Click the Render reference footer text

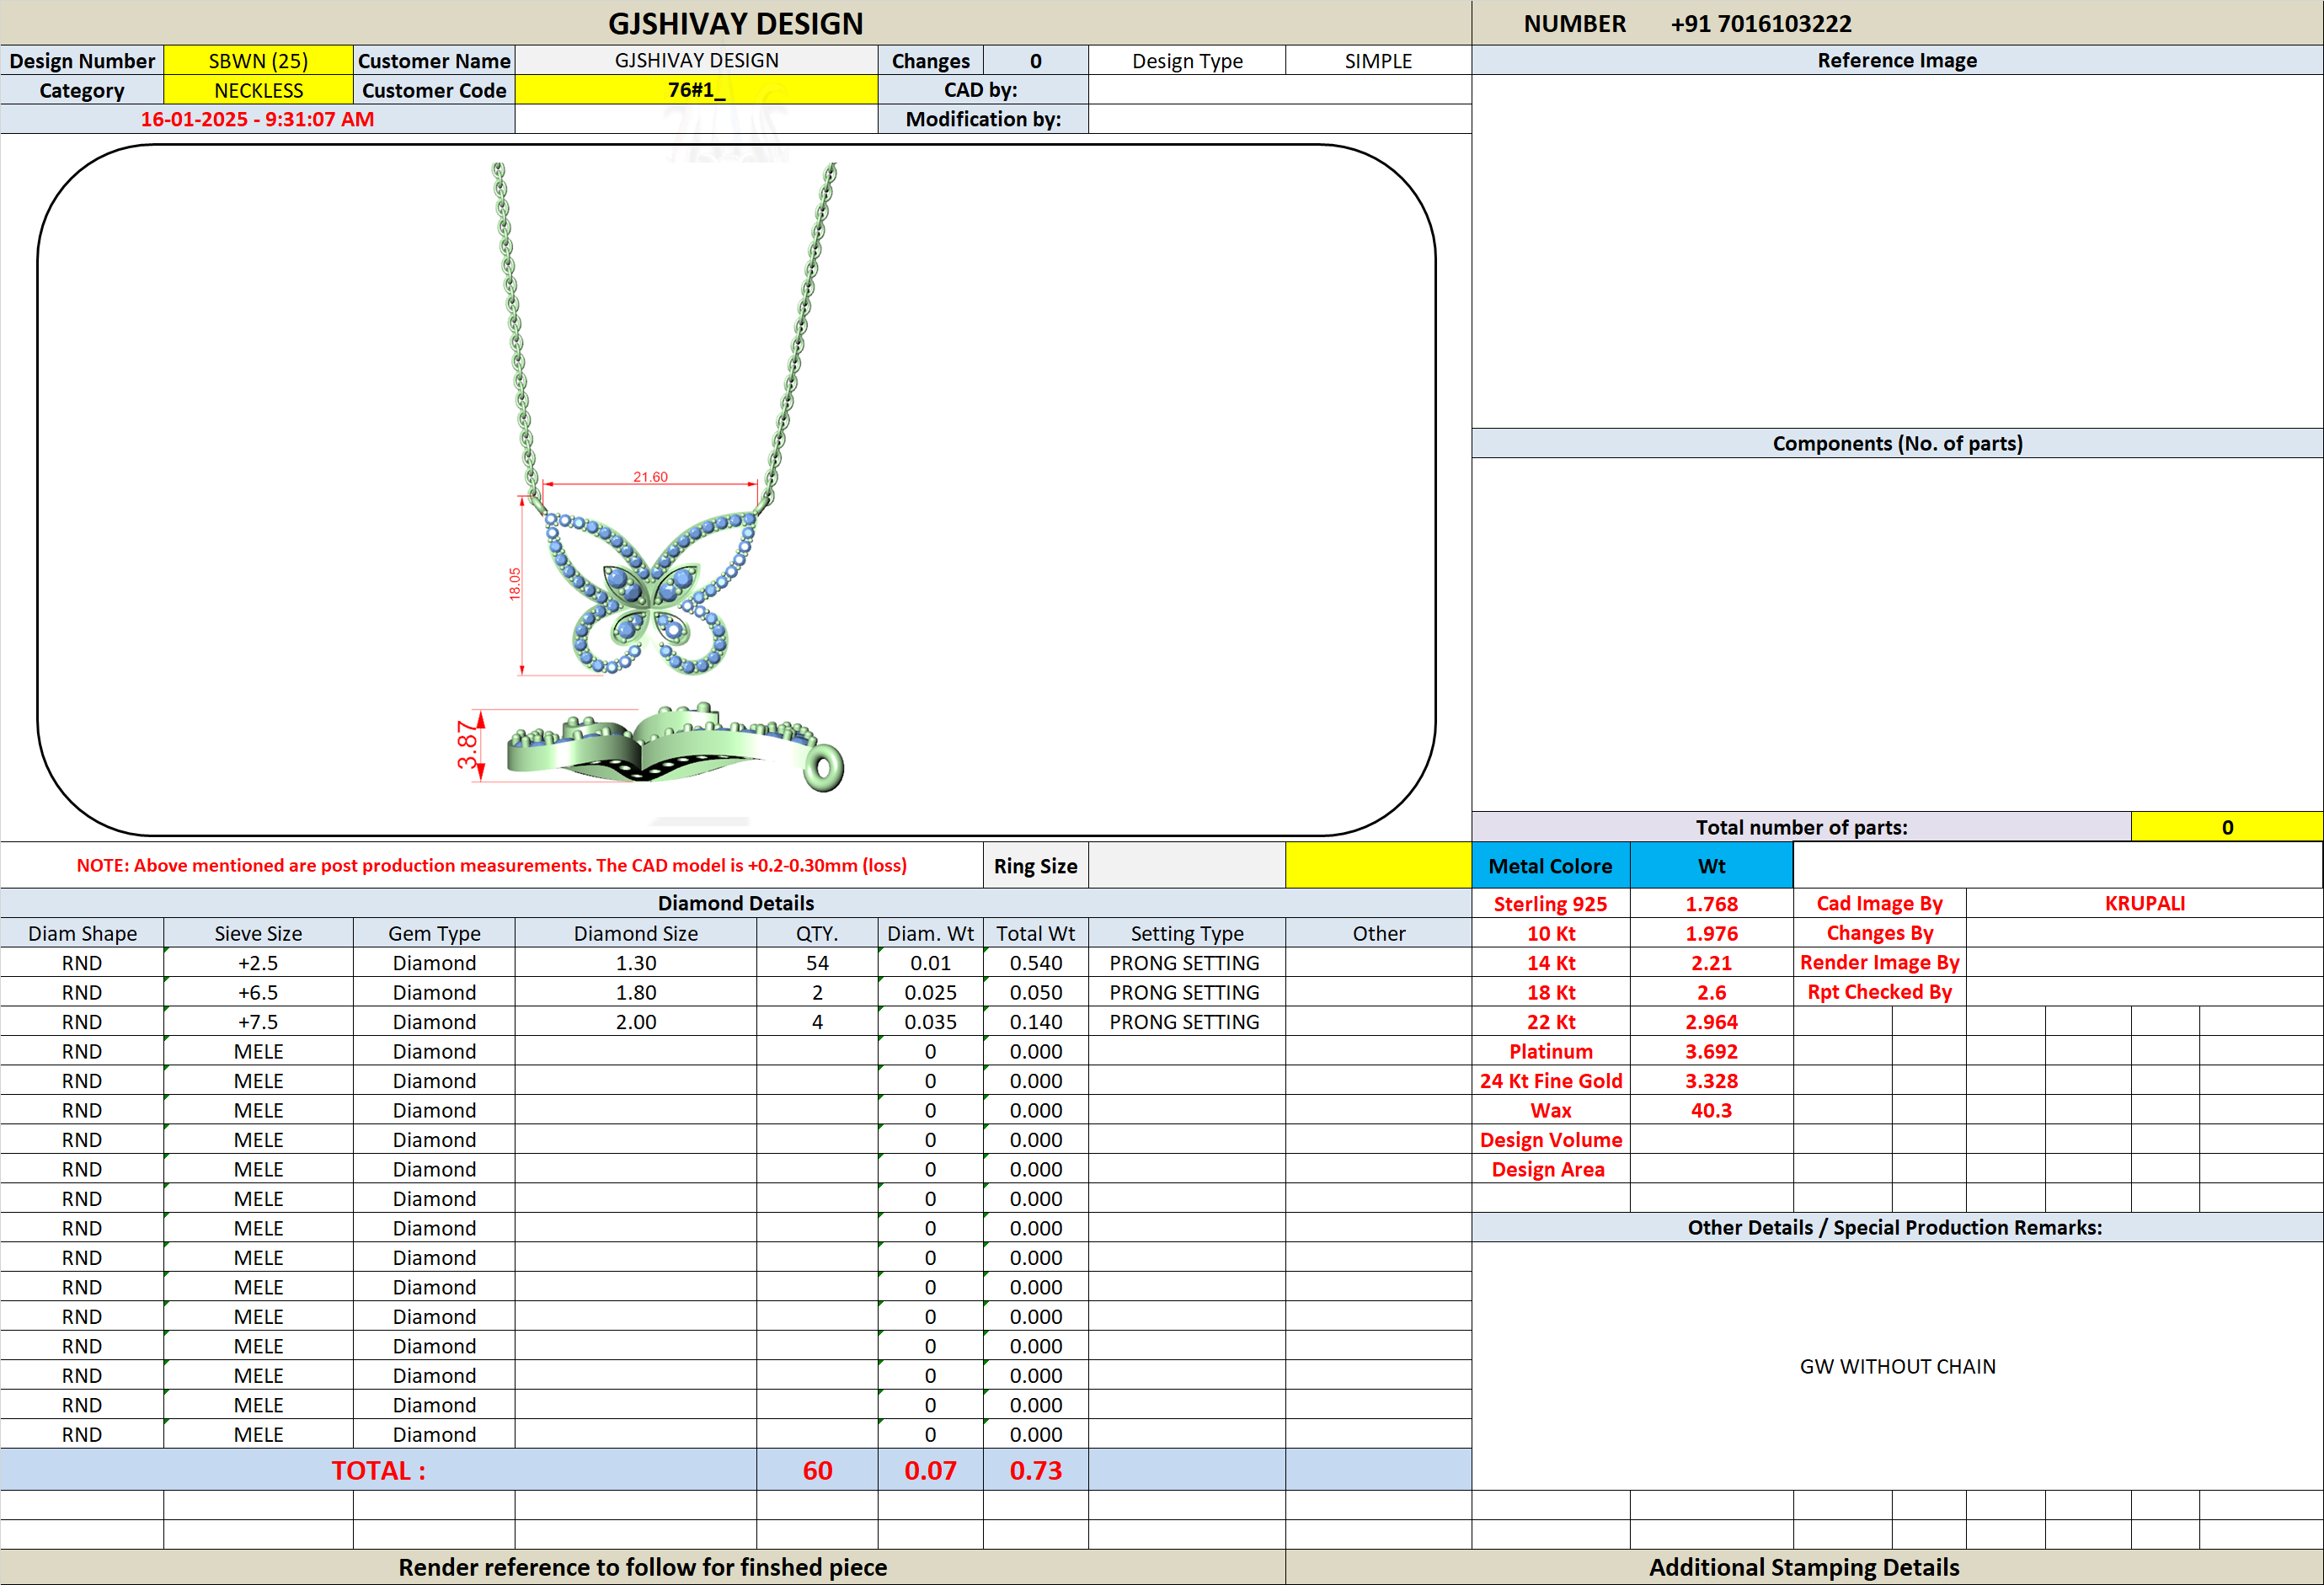pyautogui.click(x=642, y=1567)
